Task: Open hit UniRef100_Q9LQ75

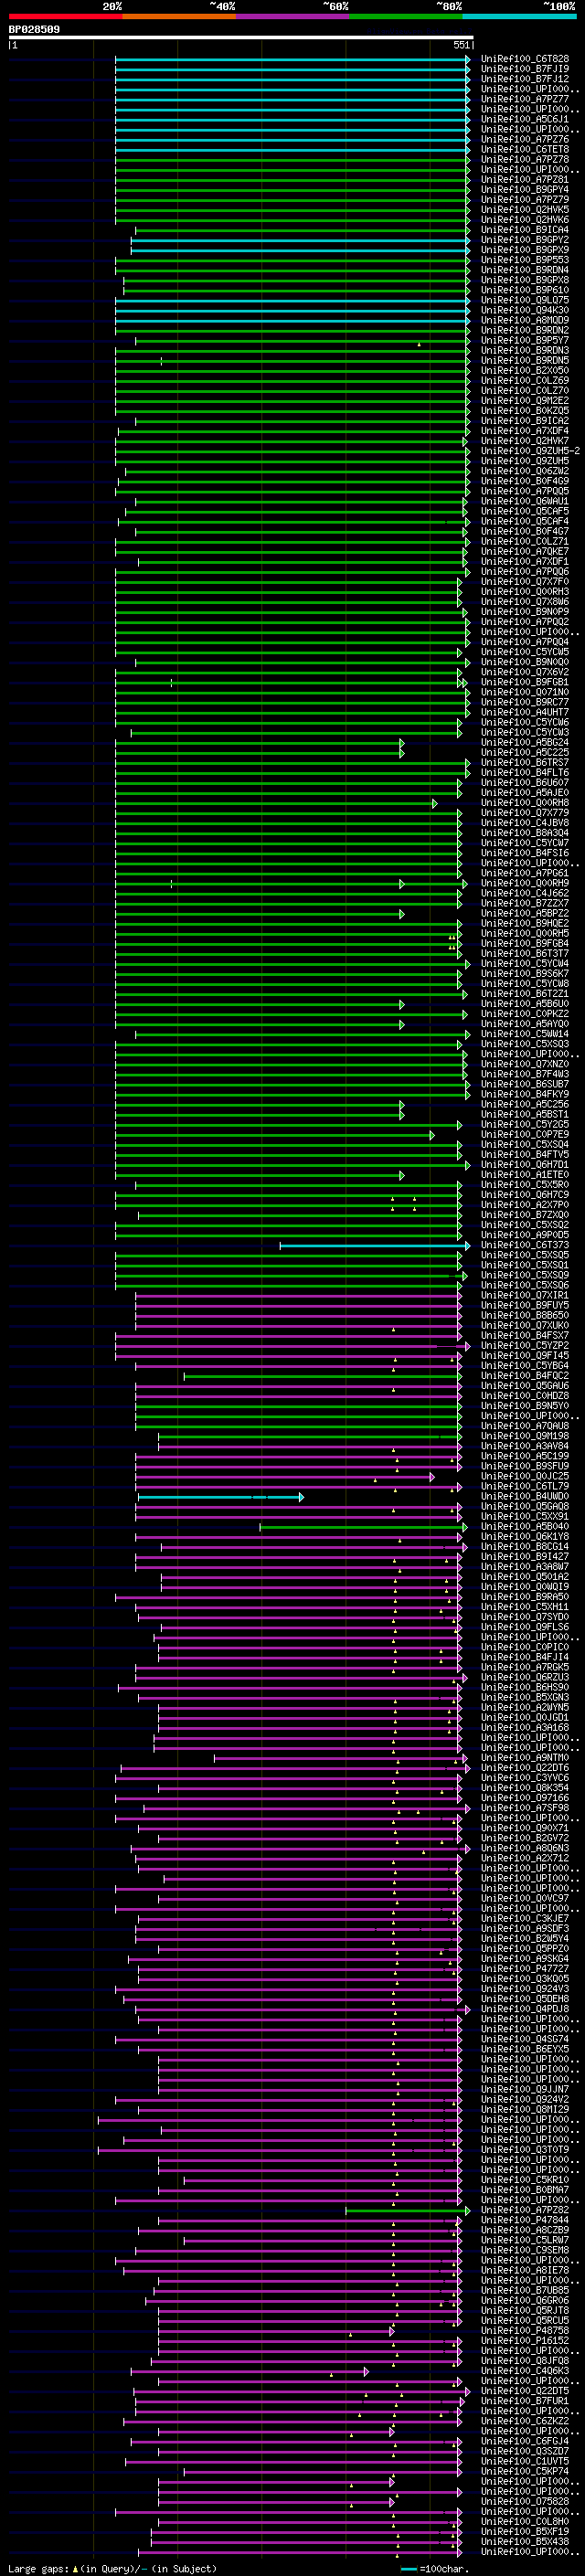Action: click(x=525, y=300)
